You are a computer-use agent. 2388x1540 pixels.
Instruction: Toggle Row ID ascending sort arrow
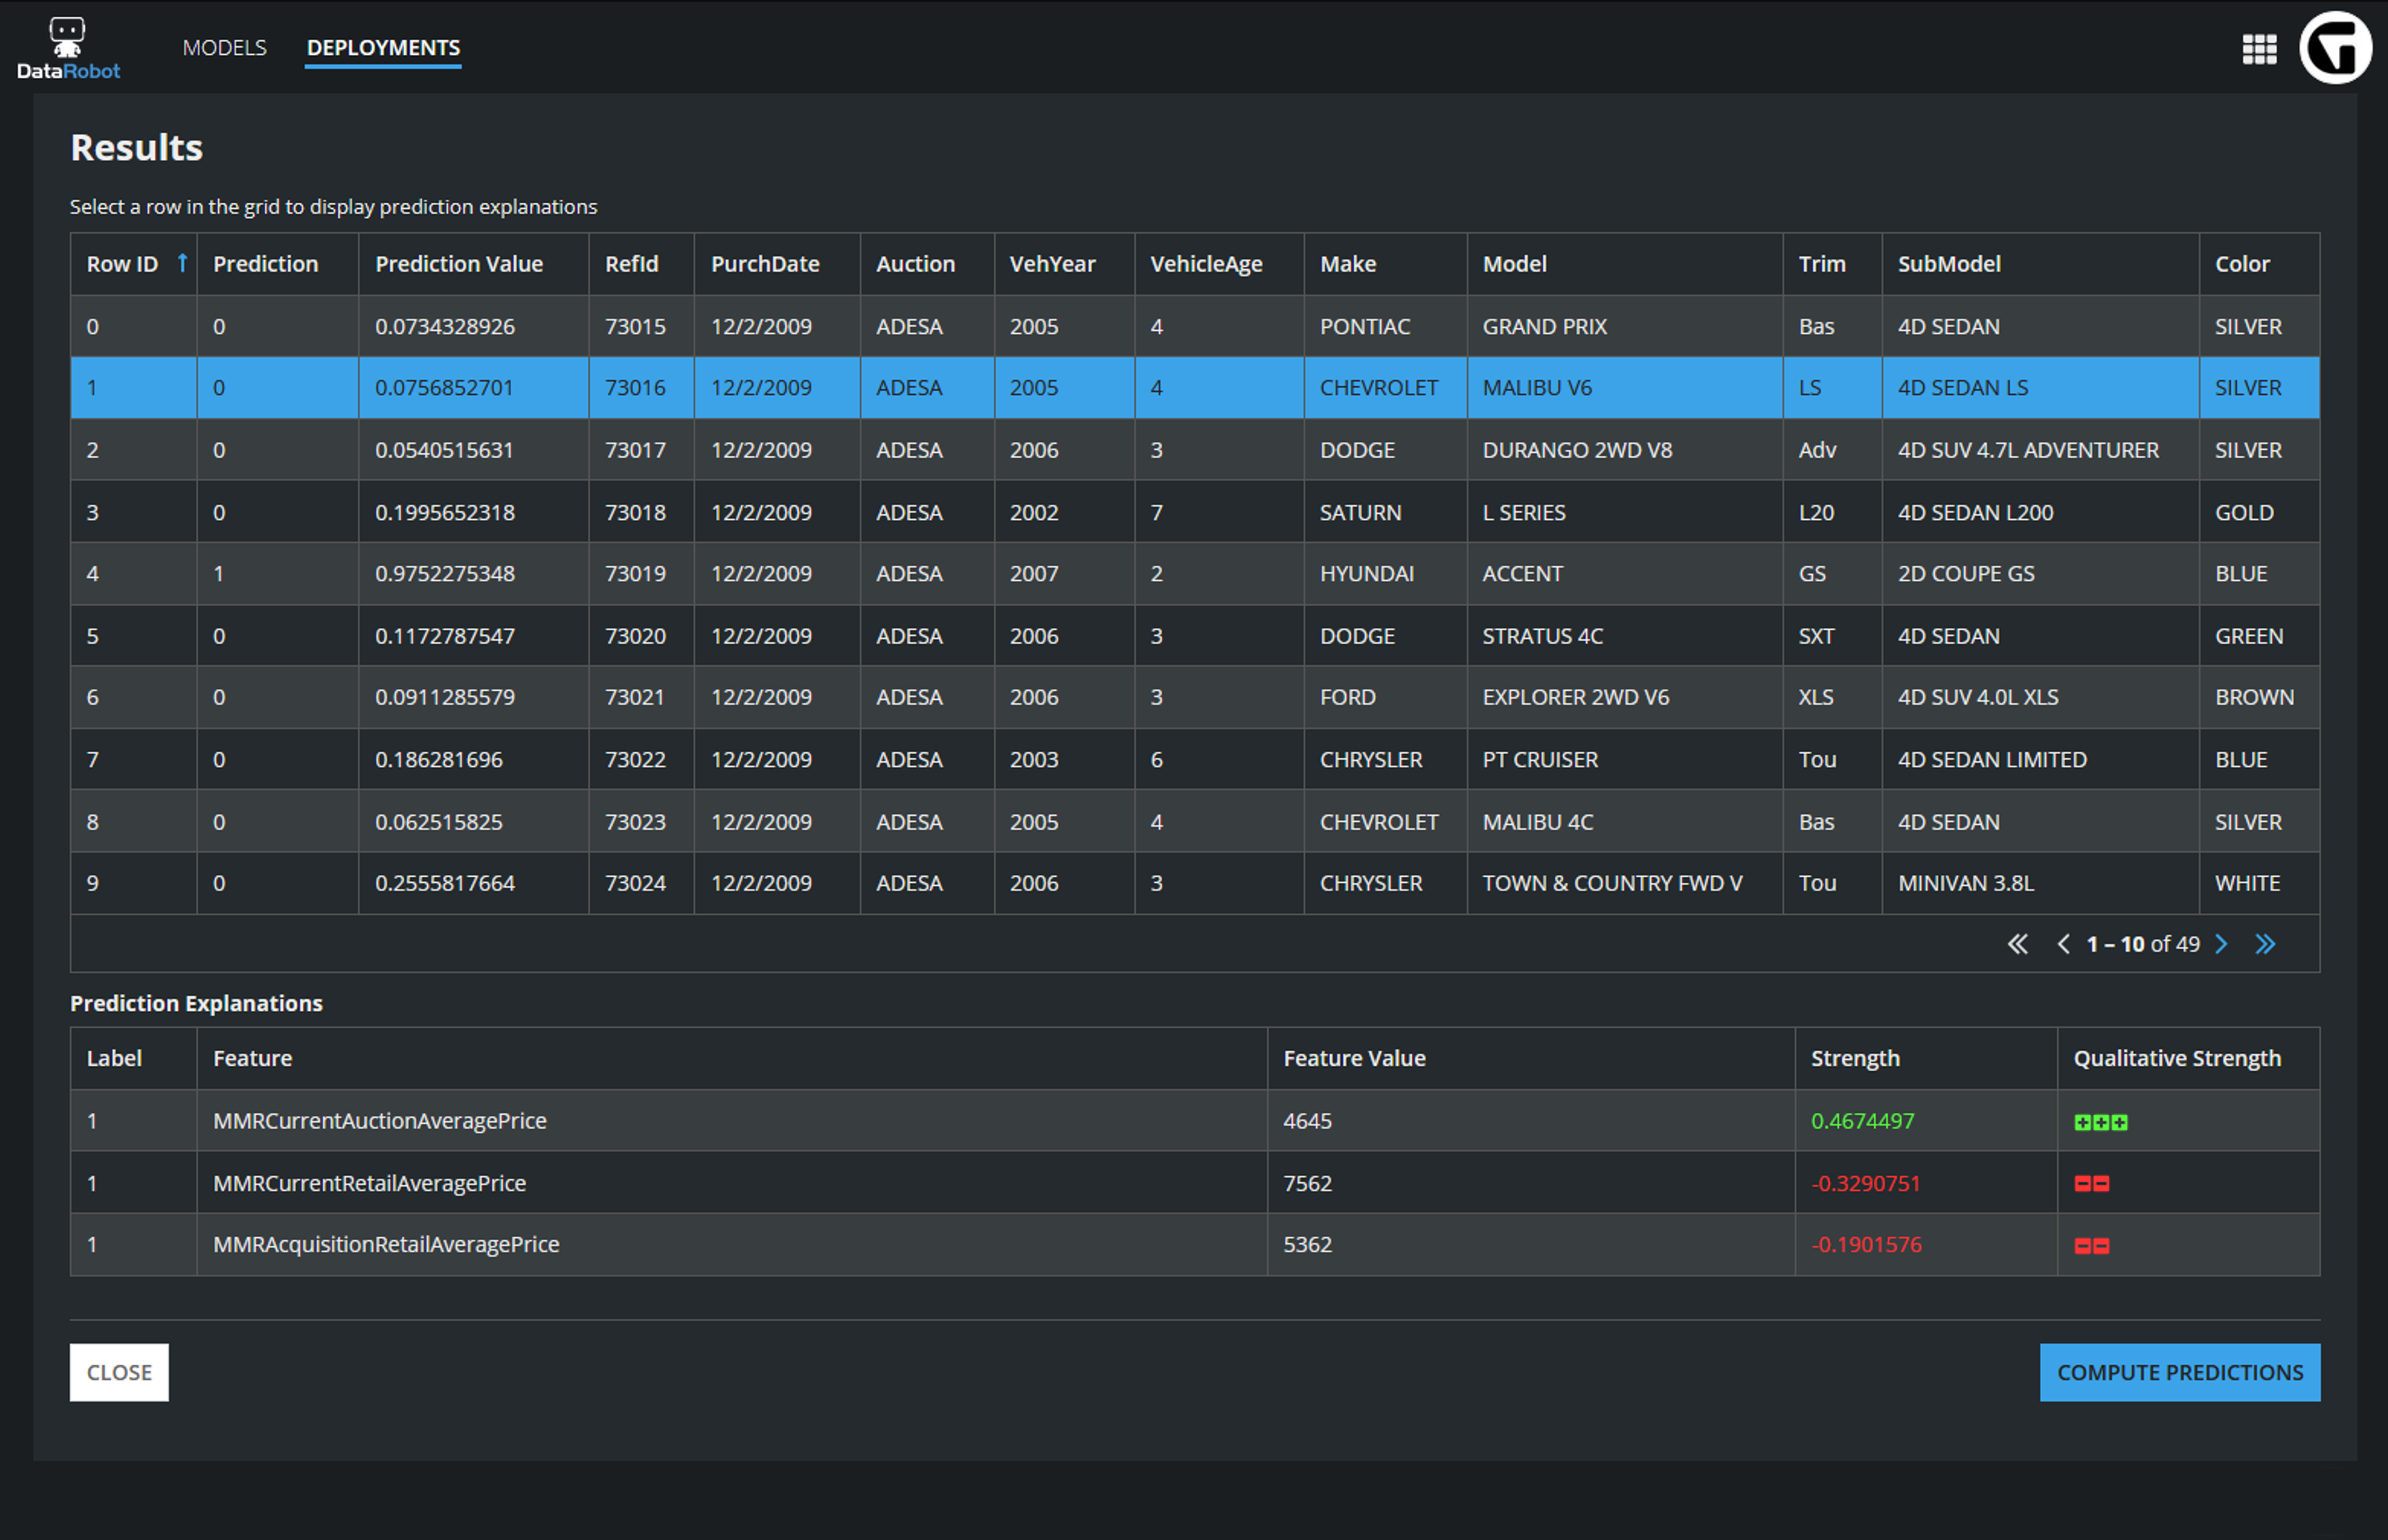point(182,263)
